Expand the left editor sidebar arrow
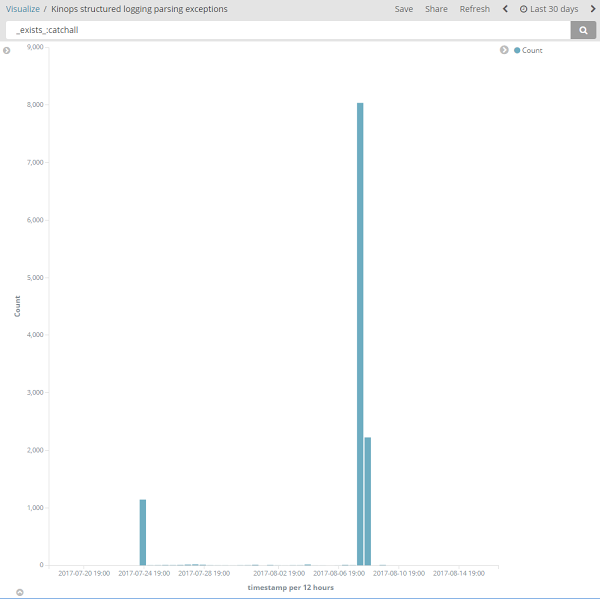This screenshot has width=600, height=599. point(7,50)
